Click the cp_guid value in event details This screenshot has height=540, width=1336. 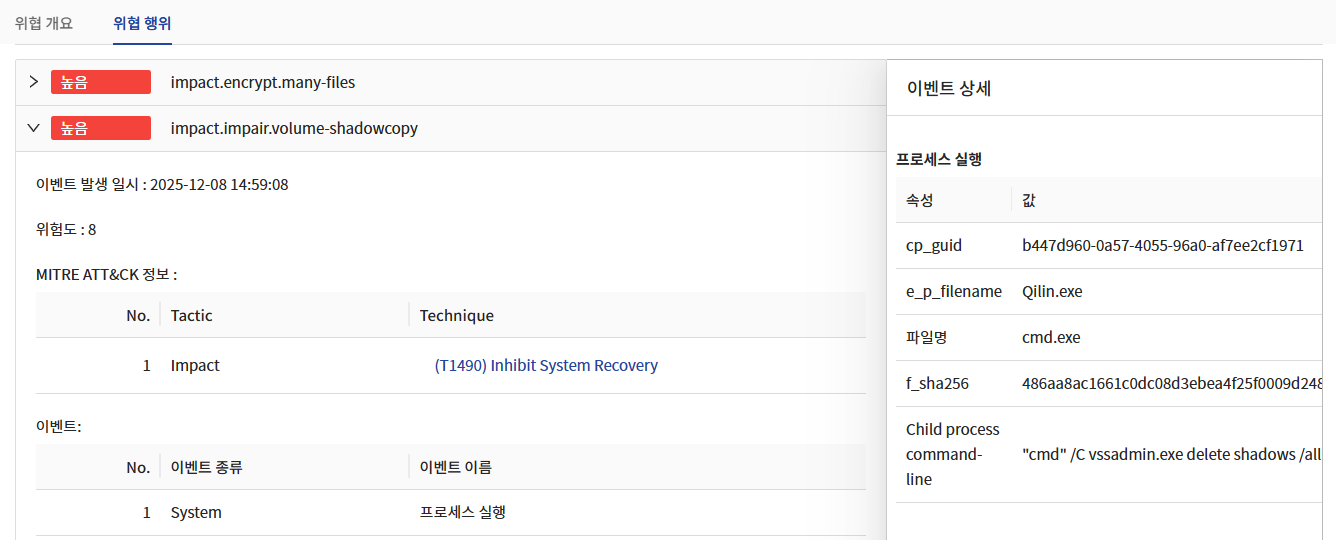click(1163, 246)
